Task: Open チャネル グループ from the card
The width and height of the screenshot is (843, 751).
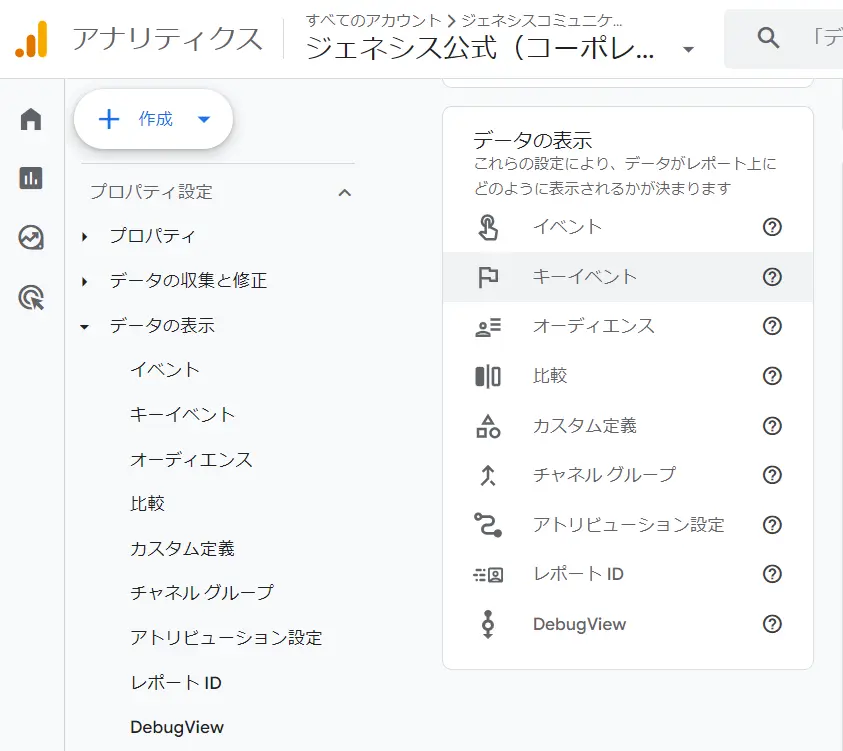Action: (604, 475)
